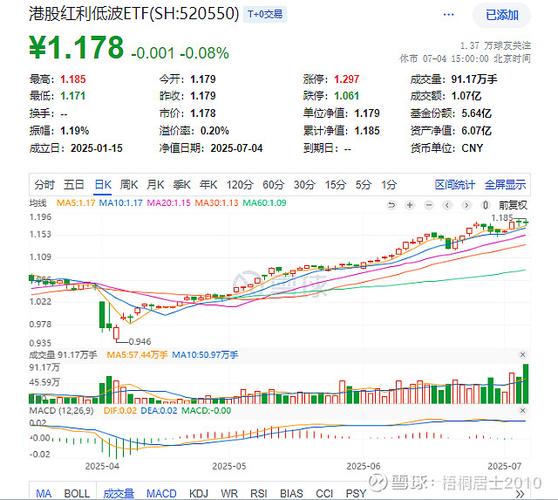Viewport: 558px width, 500px height.
Task: Click the 0.946 low price marker on chart
Action: coord(140,342)
